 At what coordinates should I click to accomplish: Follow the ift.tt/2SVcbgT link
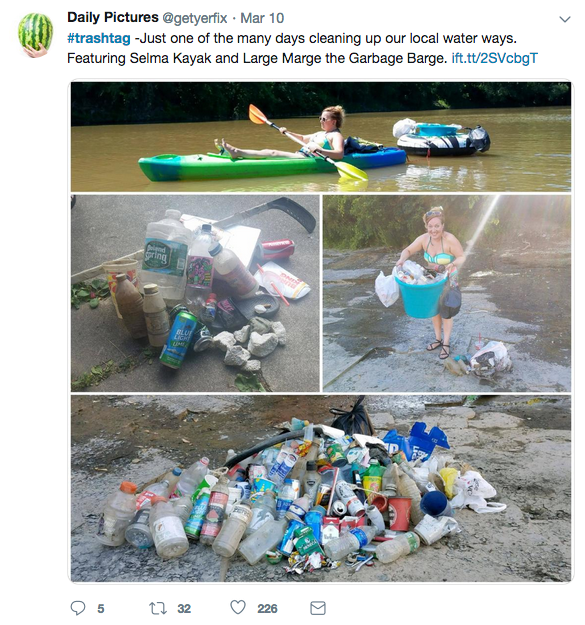495,58
